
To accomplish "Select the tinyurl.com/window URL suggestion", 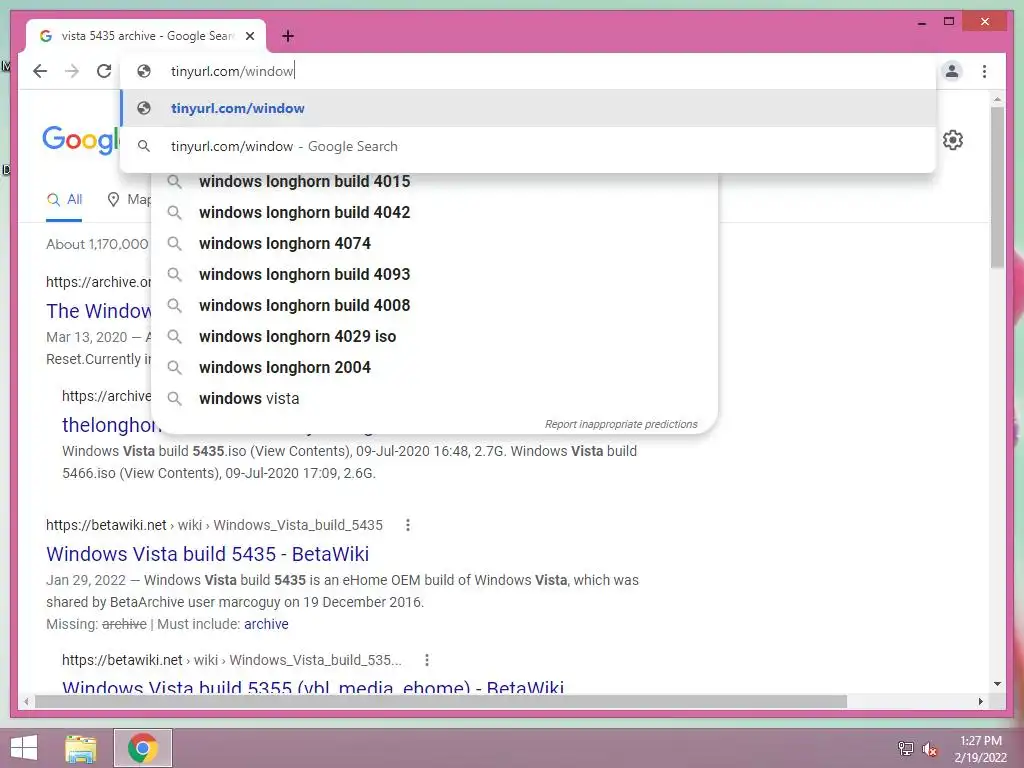I will pos(528,108).
